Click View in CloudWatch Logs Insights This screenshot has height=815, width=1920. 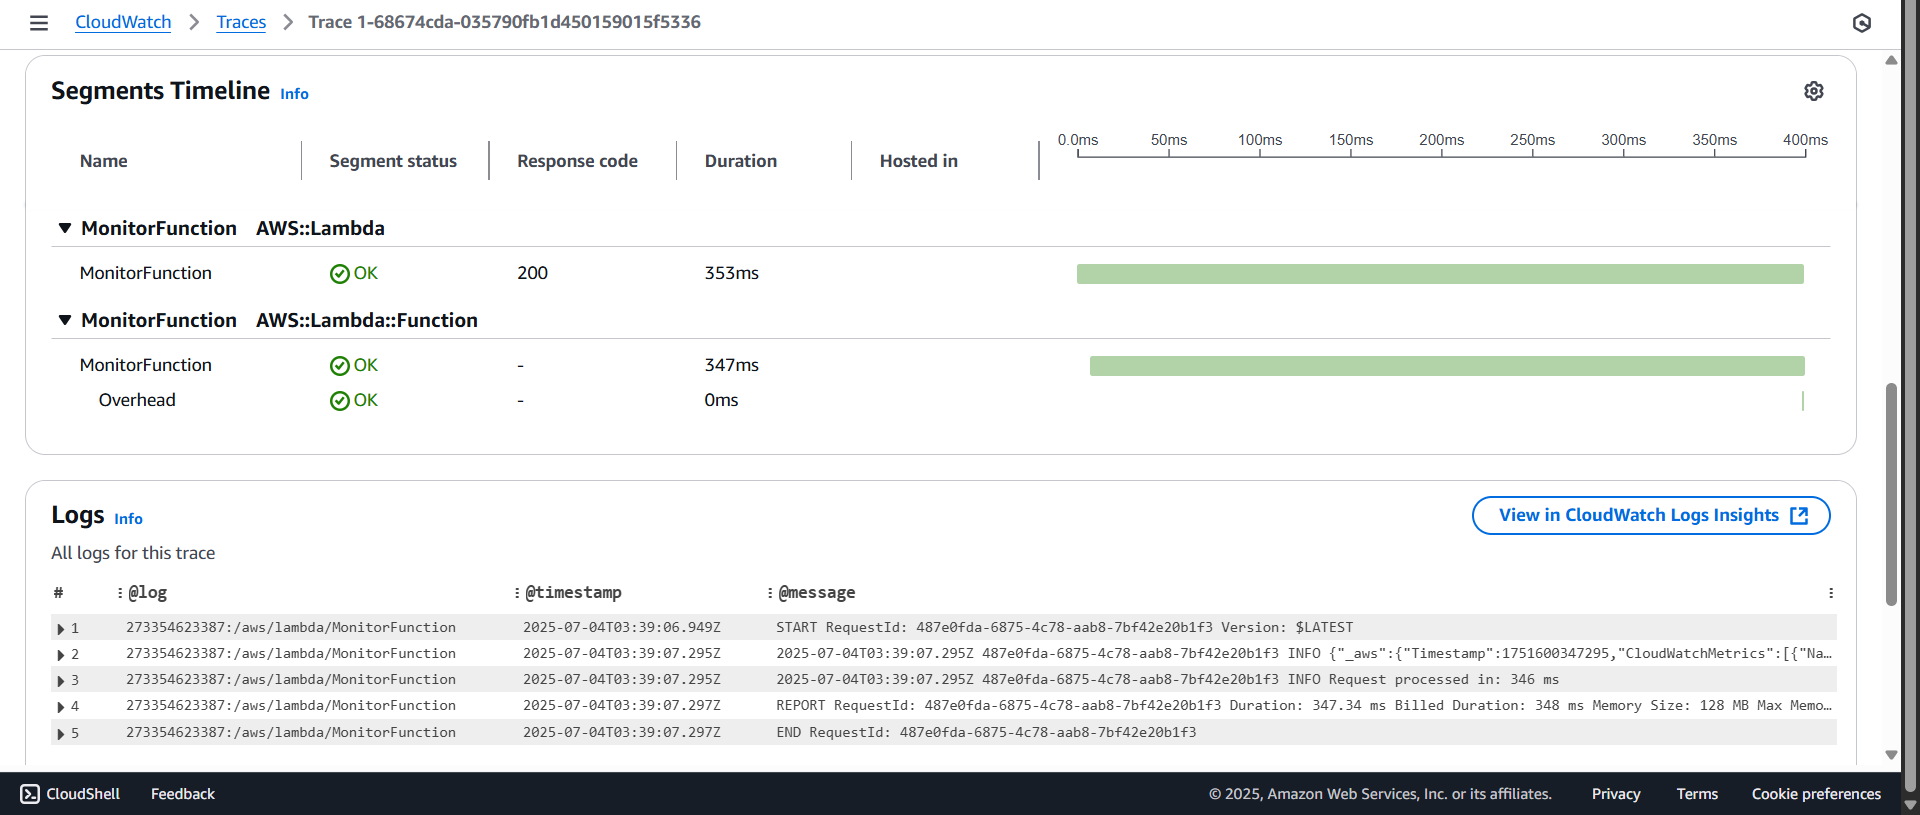click(1651, 515)
